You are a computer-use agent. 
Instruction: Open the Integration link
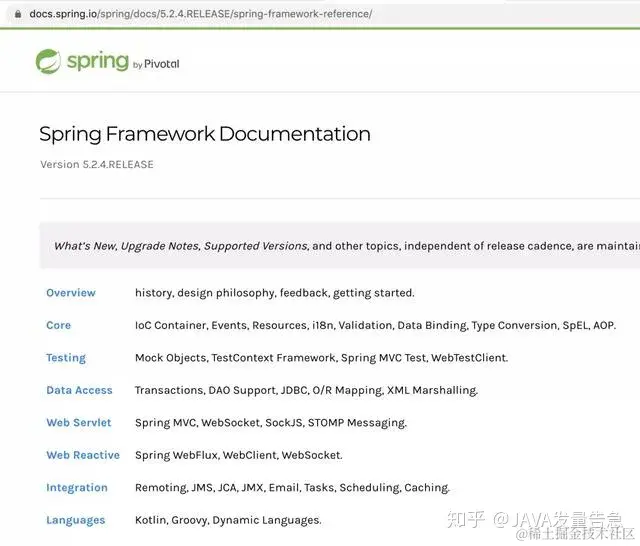[x=77, y=488]
